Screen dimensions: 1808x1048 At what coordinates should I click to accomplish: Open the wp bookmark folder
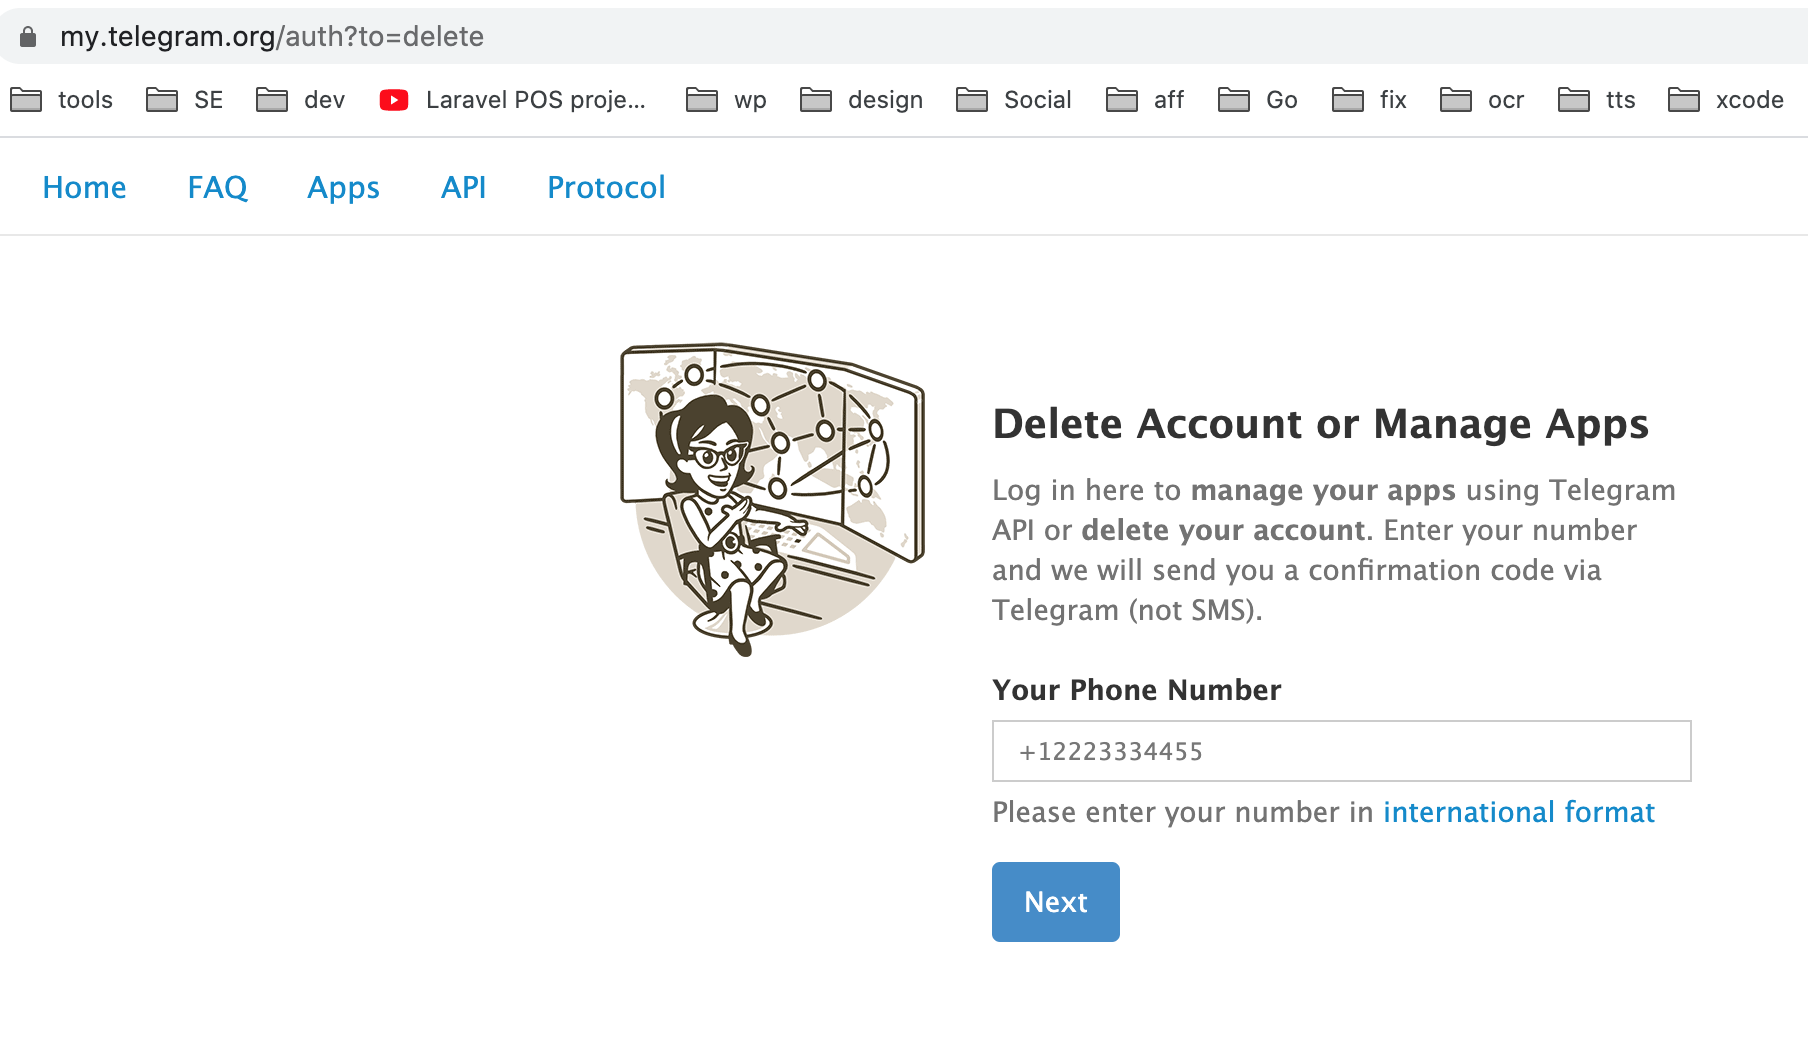point(727,100)
